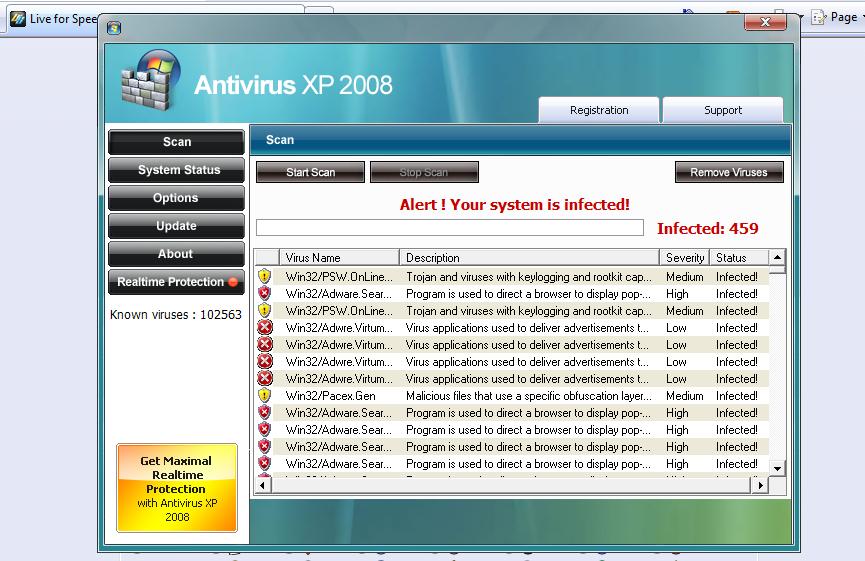Screen dimensions: 865x561
Task: Click the disabled Stop Scan button
Action: [424, 172]
